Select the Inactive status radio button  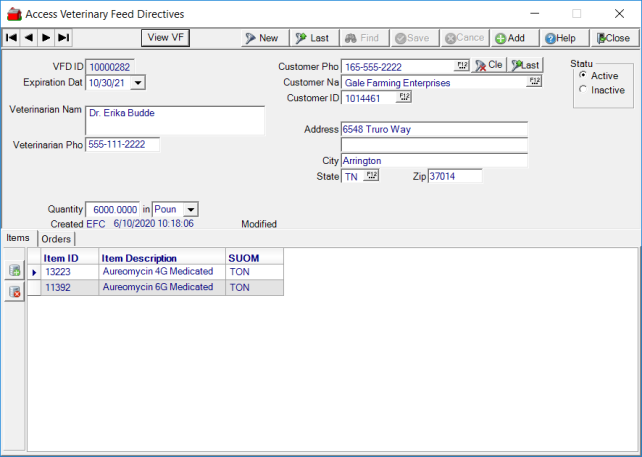point(583,90)
